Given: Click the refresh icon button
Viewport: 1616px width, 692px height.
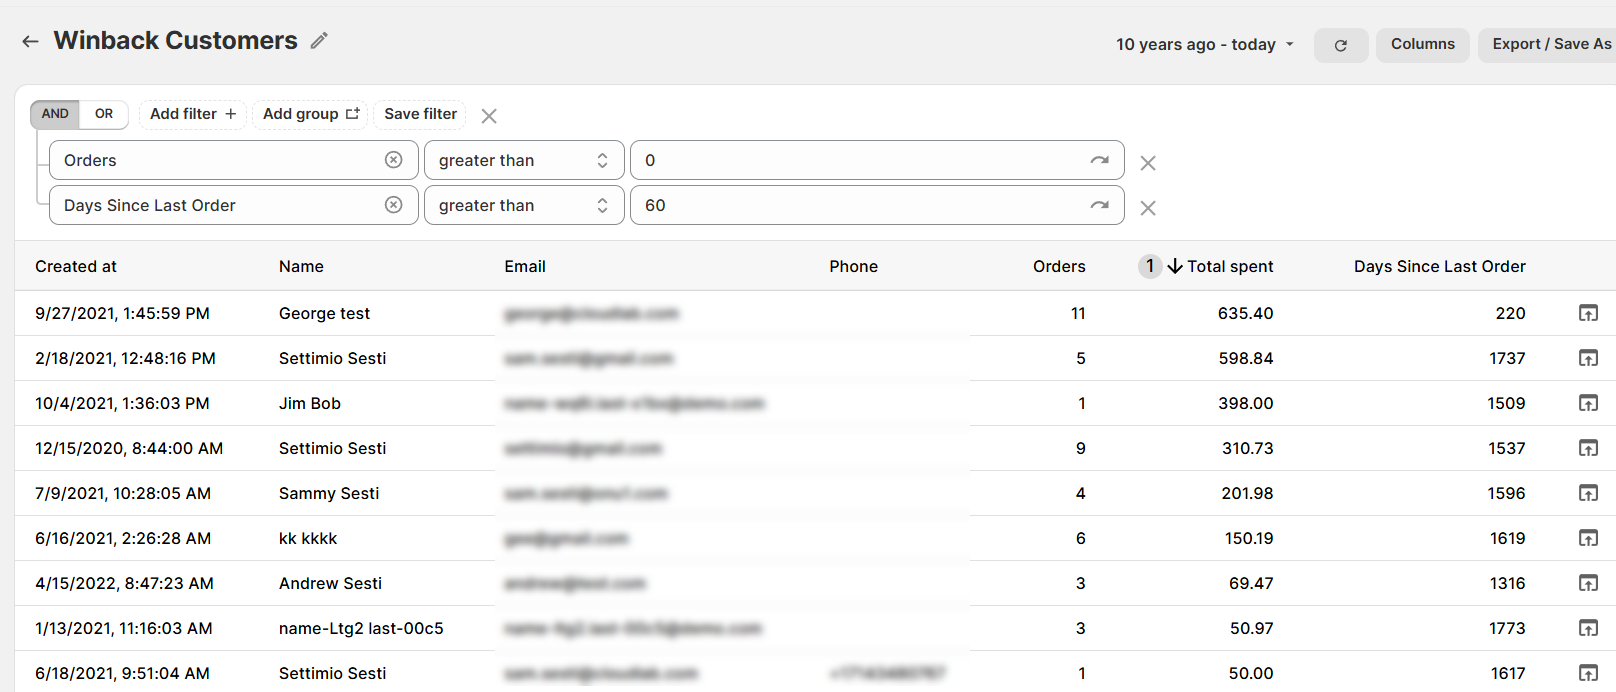Looking at the screenshot, I should 1340,45.
